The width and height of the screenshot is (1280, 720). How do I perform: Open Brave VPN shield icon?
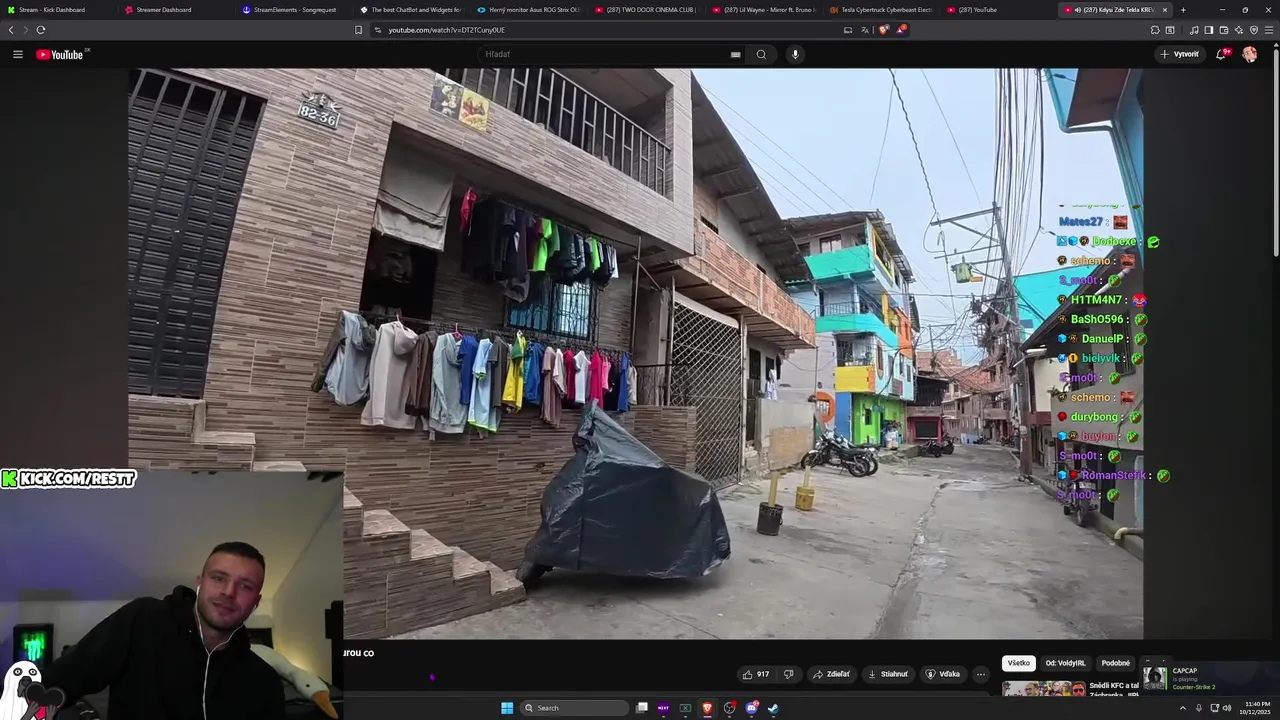[x=1253, y=30]
